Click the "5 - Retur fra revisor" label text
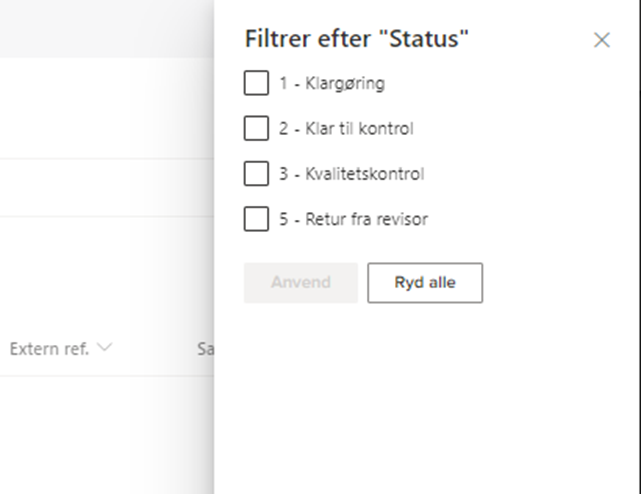The width and height of the screenshot is (641, 494). tap(353, 218)
